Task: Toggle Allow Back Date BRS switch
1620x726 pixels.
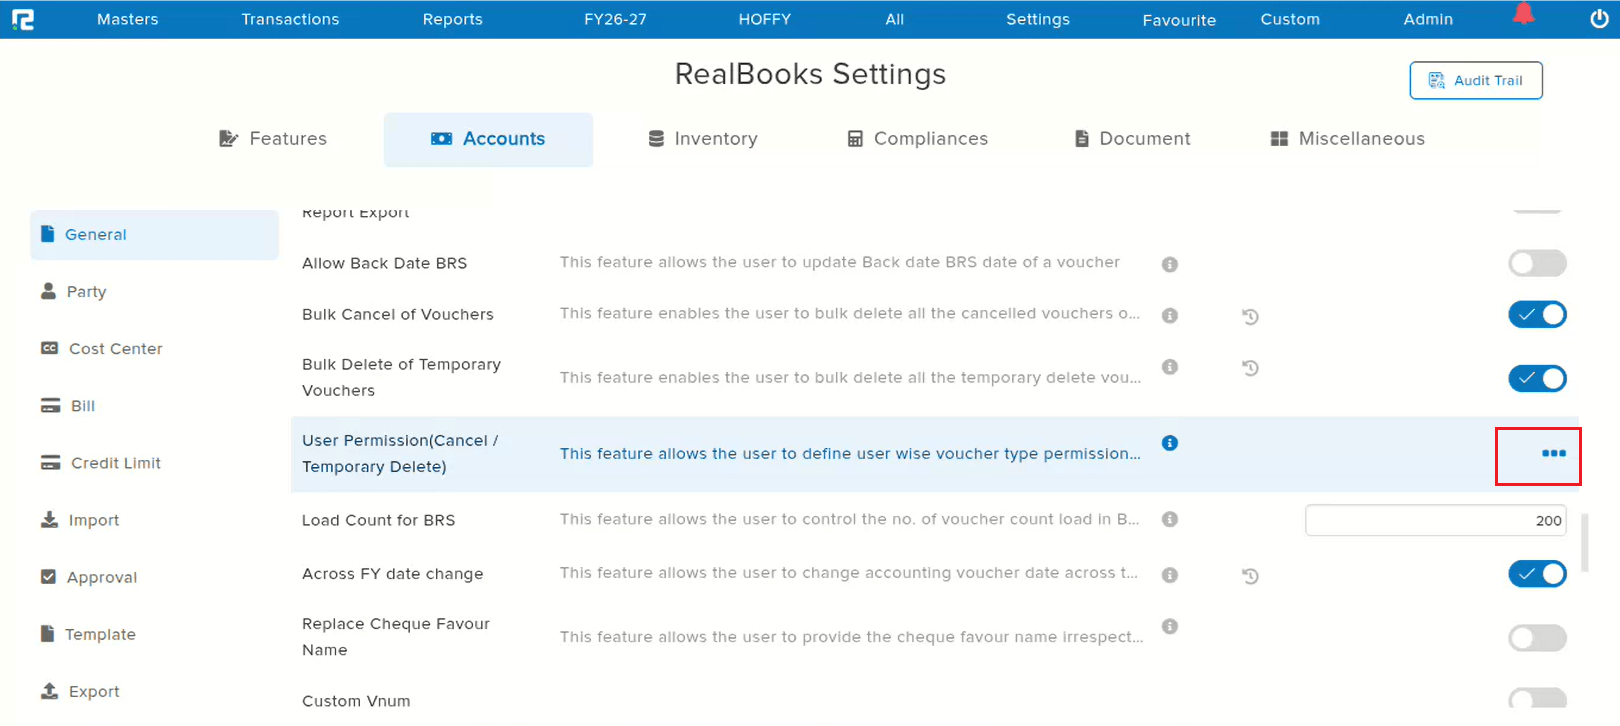Action: pyautogui.click(x=1537, y=263)
